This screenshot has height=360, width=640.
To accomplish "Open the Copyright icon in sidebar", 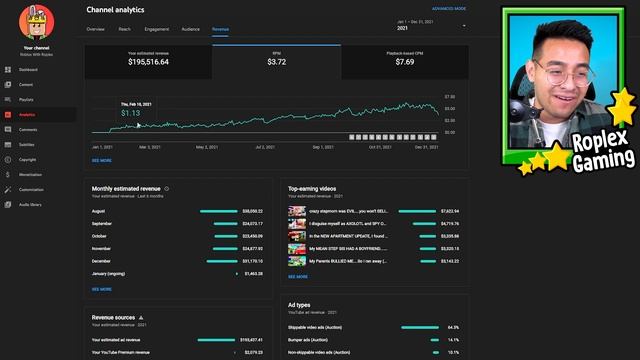I will [x=8, y=160].
